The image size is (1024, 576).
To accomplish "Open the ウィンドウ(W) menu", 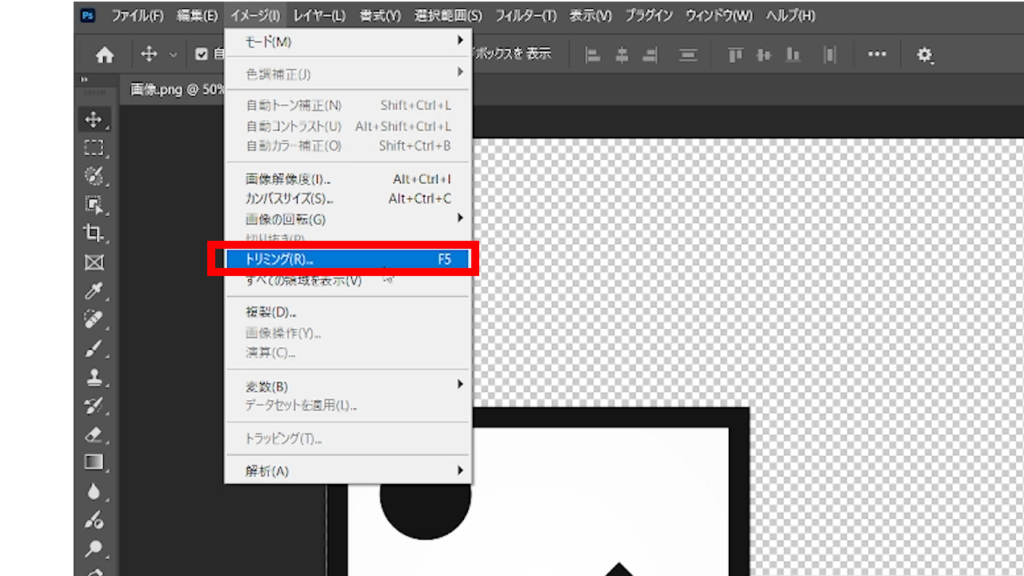I will pos(718,16).
